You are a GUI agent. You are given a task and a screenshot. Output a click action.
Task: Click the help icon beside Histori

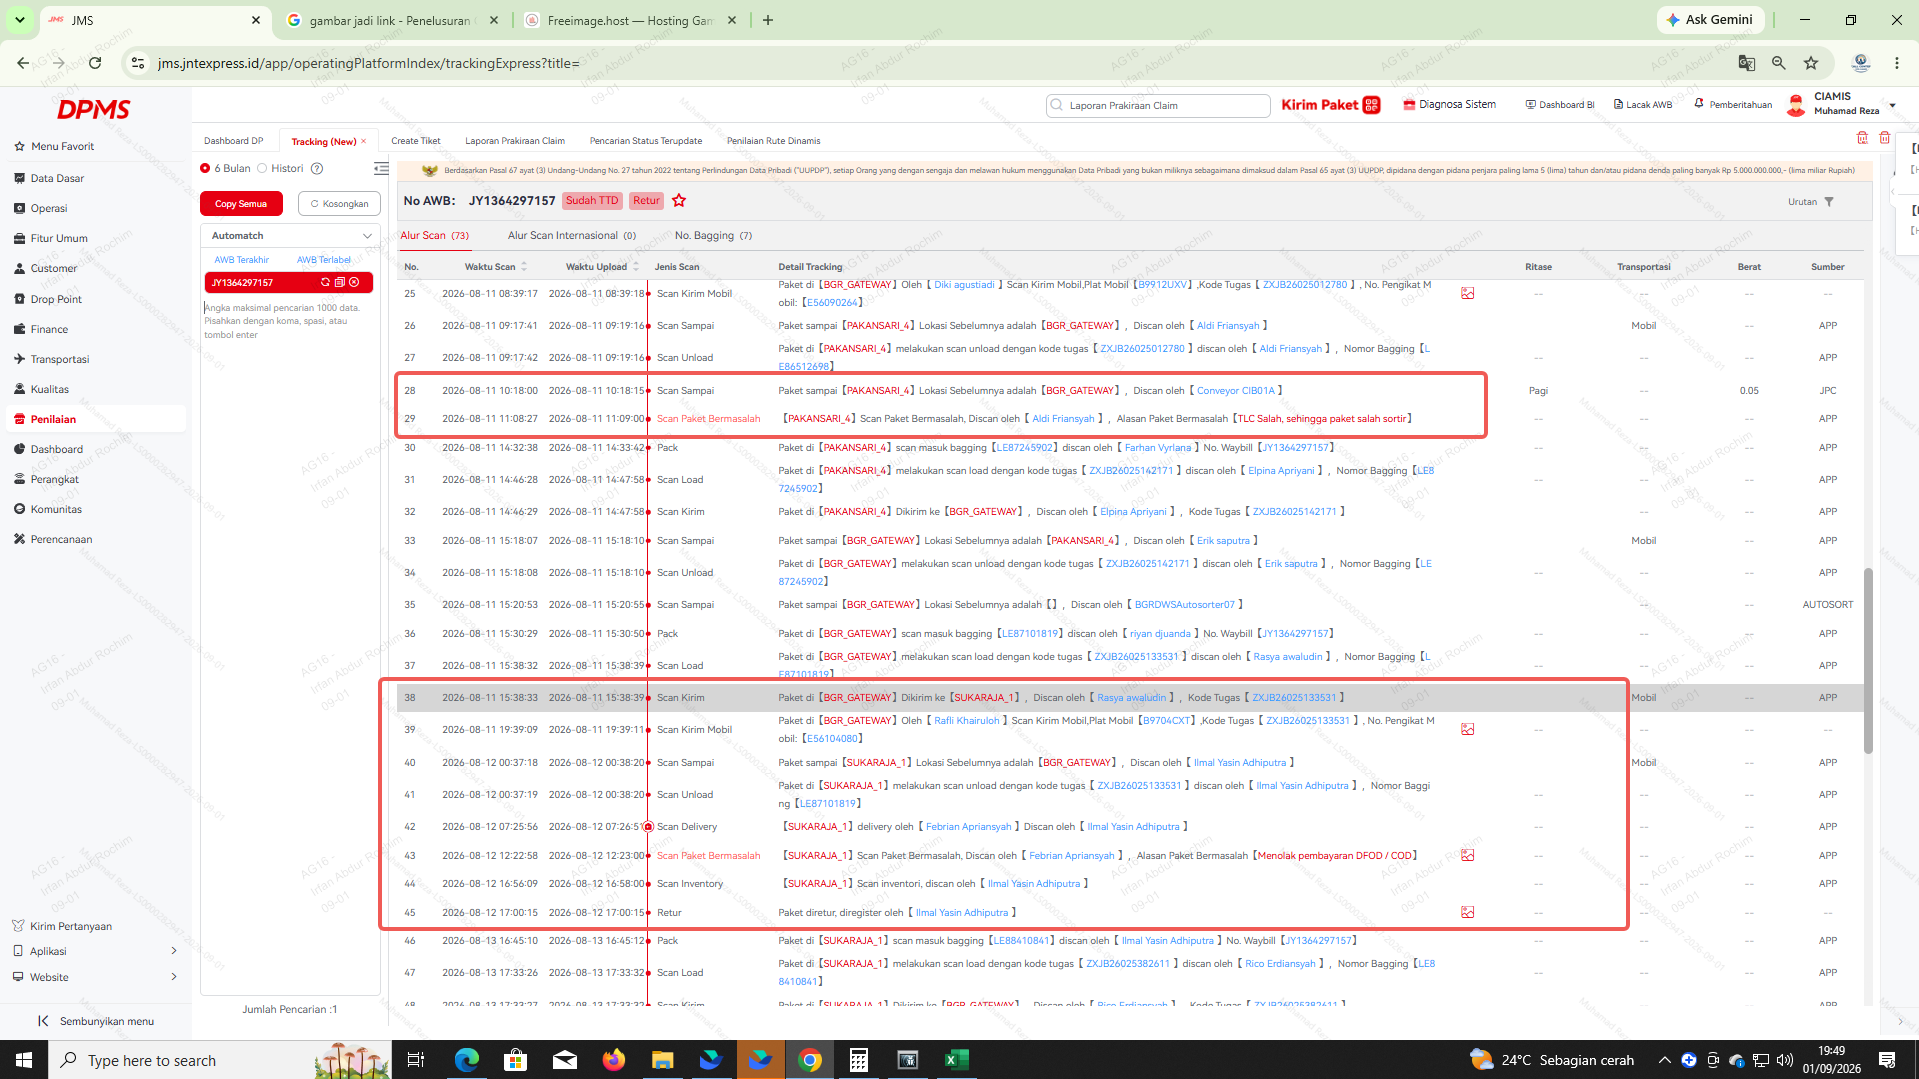point(317,169)
